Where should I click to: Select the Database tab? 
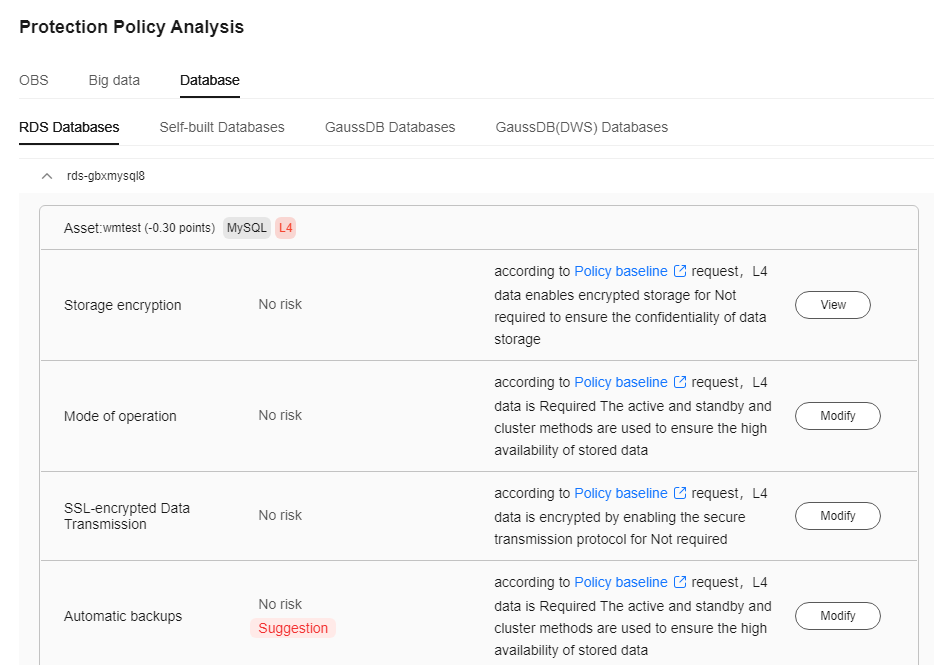[x=210, y=80]
